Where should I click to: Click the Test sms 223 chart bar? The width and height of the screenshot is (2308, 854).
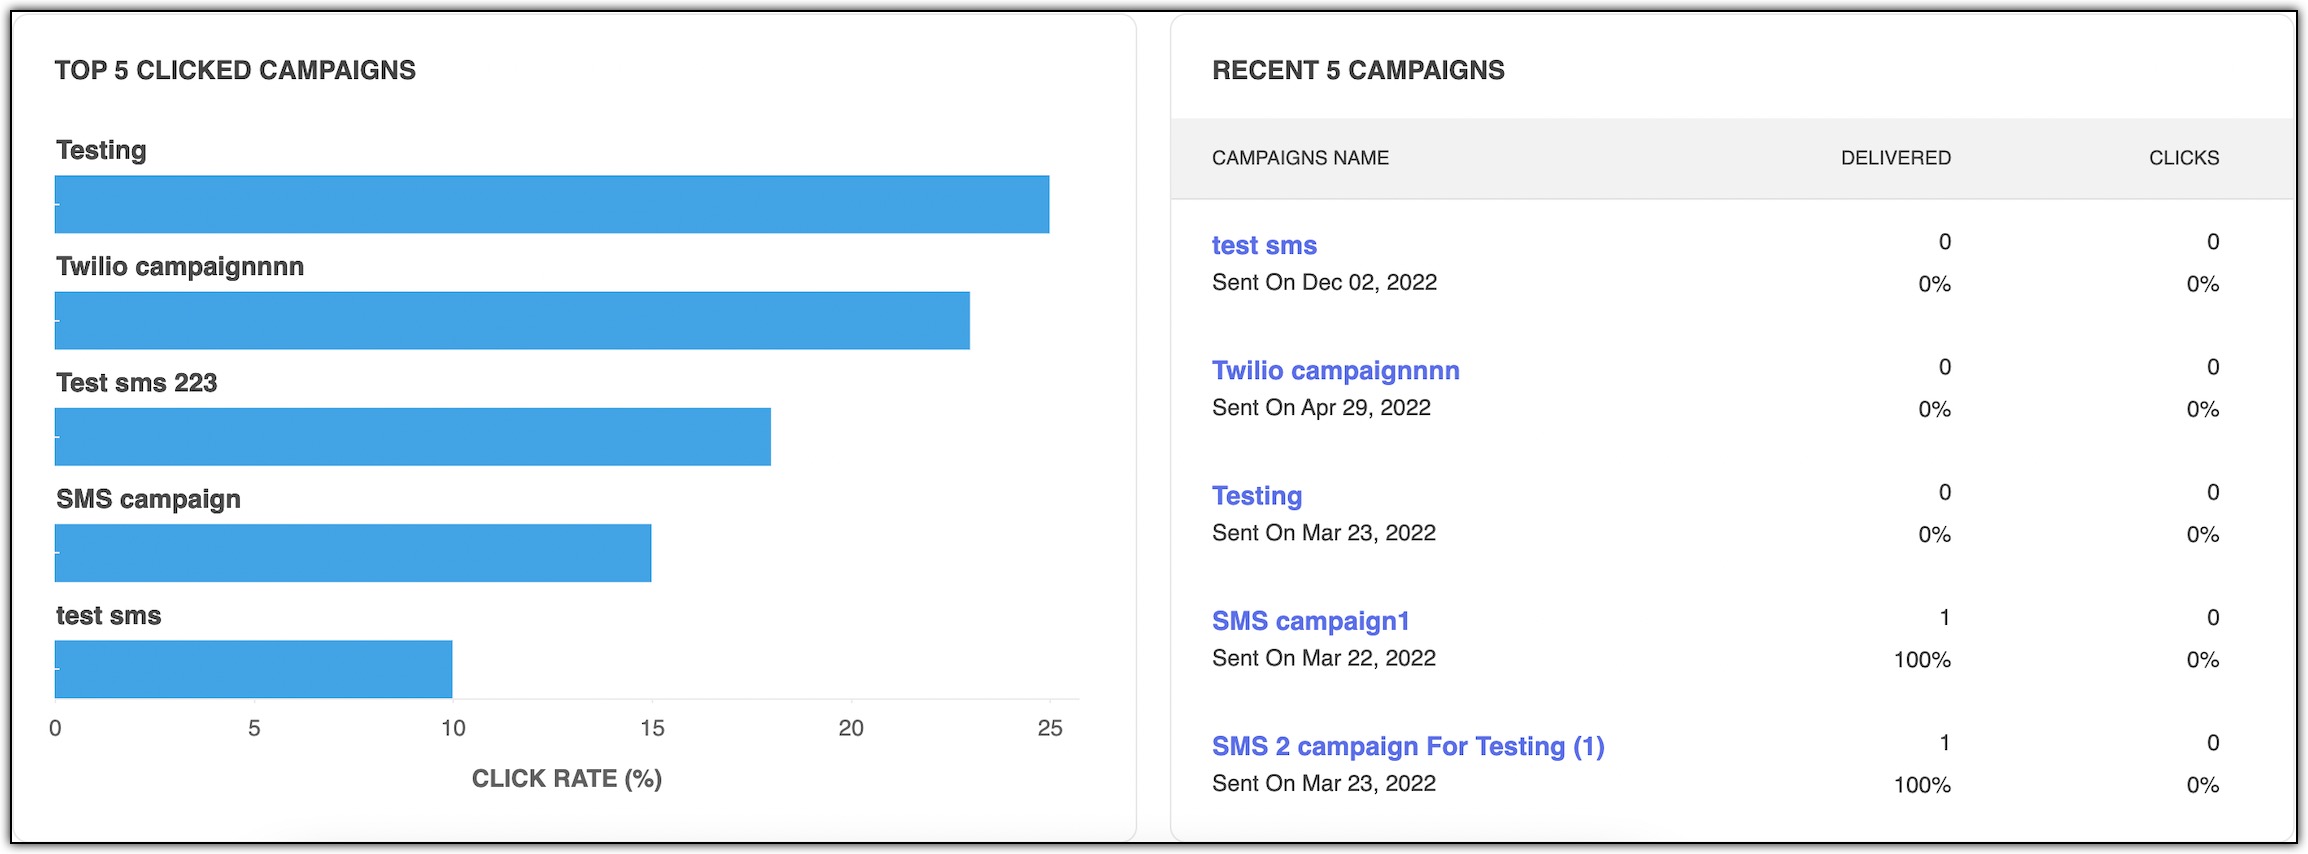tap(412, 436)
